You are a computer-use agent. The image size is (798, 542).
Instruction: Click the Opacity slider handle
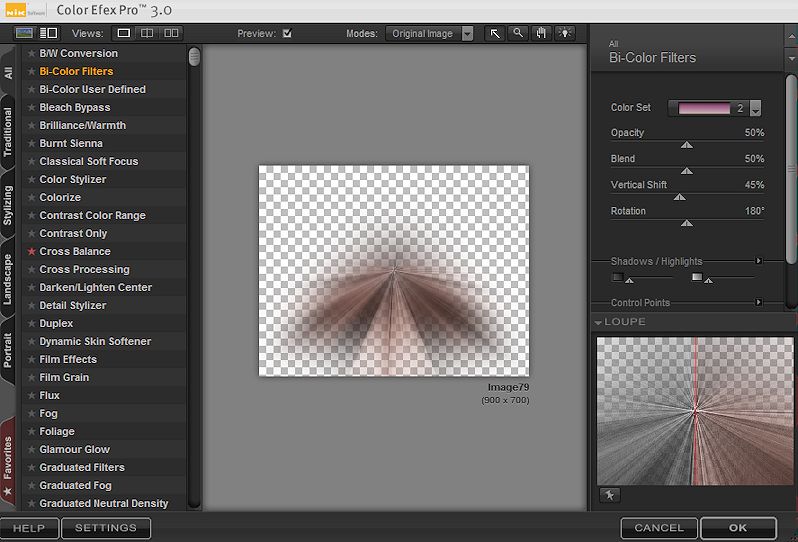(686, 145)
